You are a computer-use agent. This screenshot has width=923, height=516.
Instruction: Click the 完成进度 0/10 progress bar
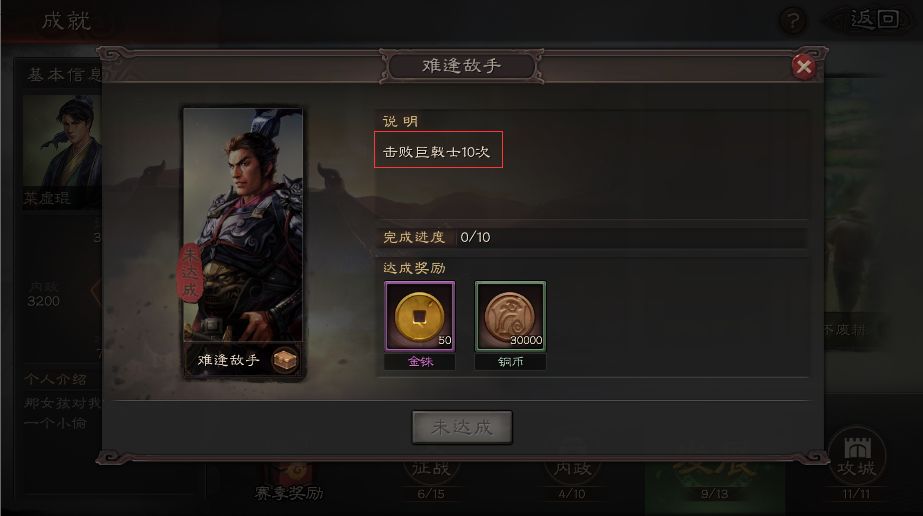[x=592, y=237]
